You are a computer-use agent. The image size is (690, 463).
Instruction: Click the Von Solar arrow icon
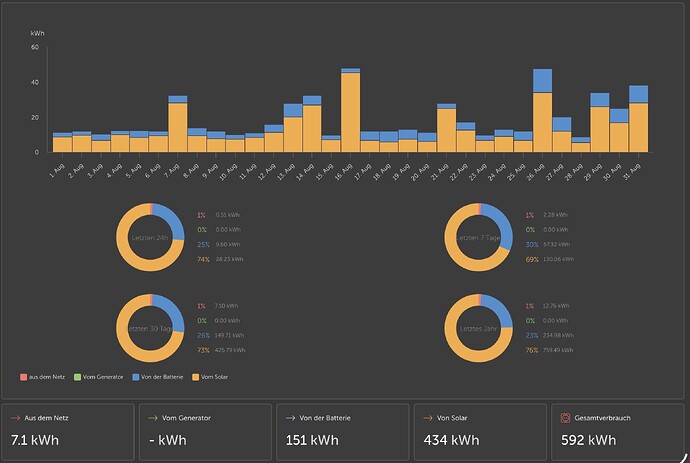click(x=428, y=418)
